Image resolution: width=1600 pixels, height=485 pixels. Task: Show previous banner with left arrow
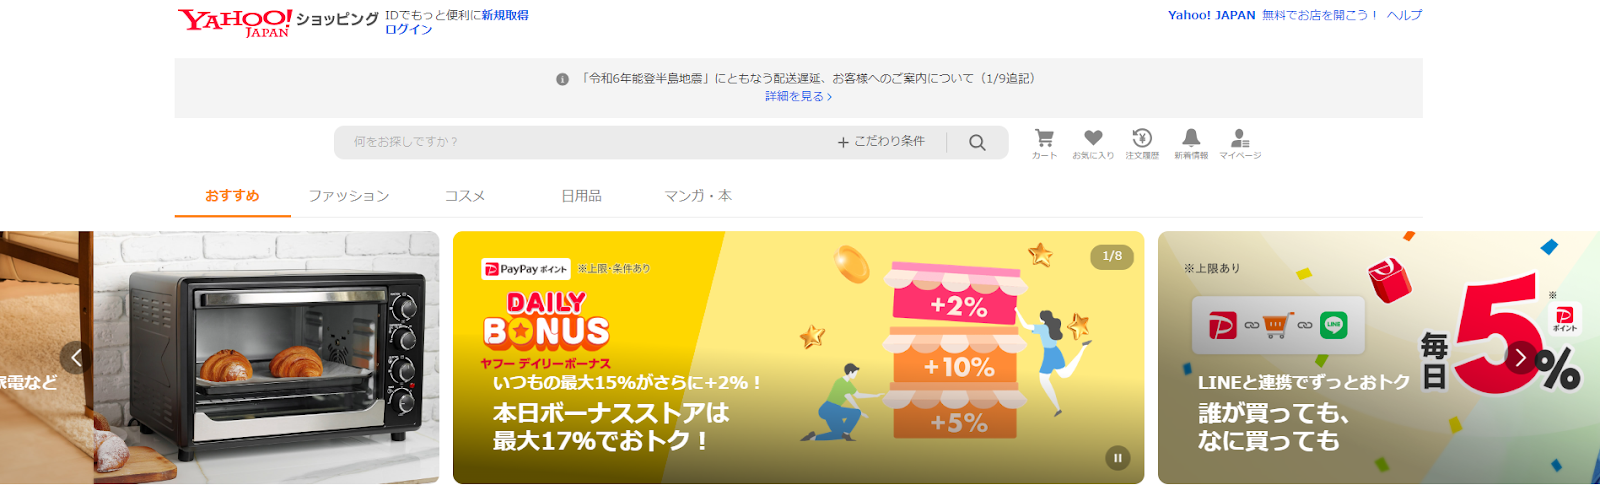pyautogui.click(x=76, y=357)
